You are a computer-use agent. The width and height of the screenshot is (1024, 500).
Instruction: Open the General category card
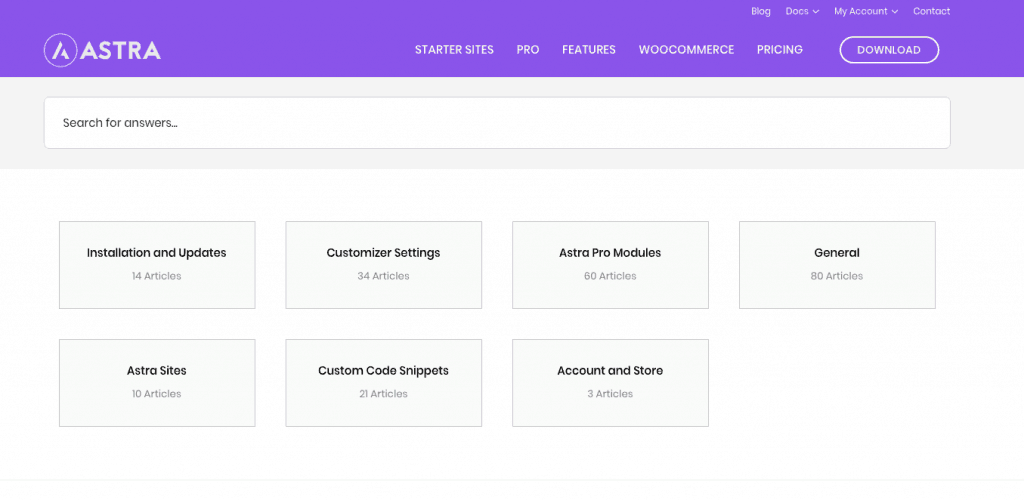(837, 265)
